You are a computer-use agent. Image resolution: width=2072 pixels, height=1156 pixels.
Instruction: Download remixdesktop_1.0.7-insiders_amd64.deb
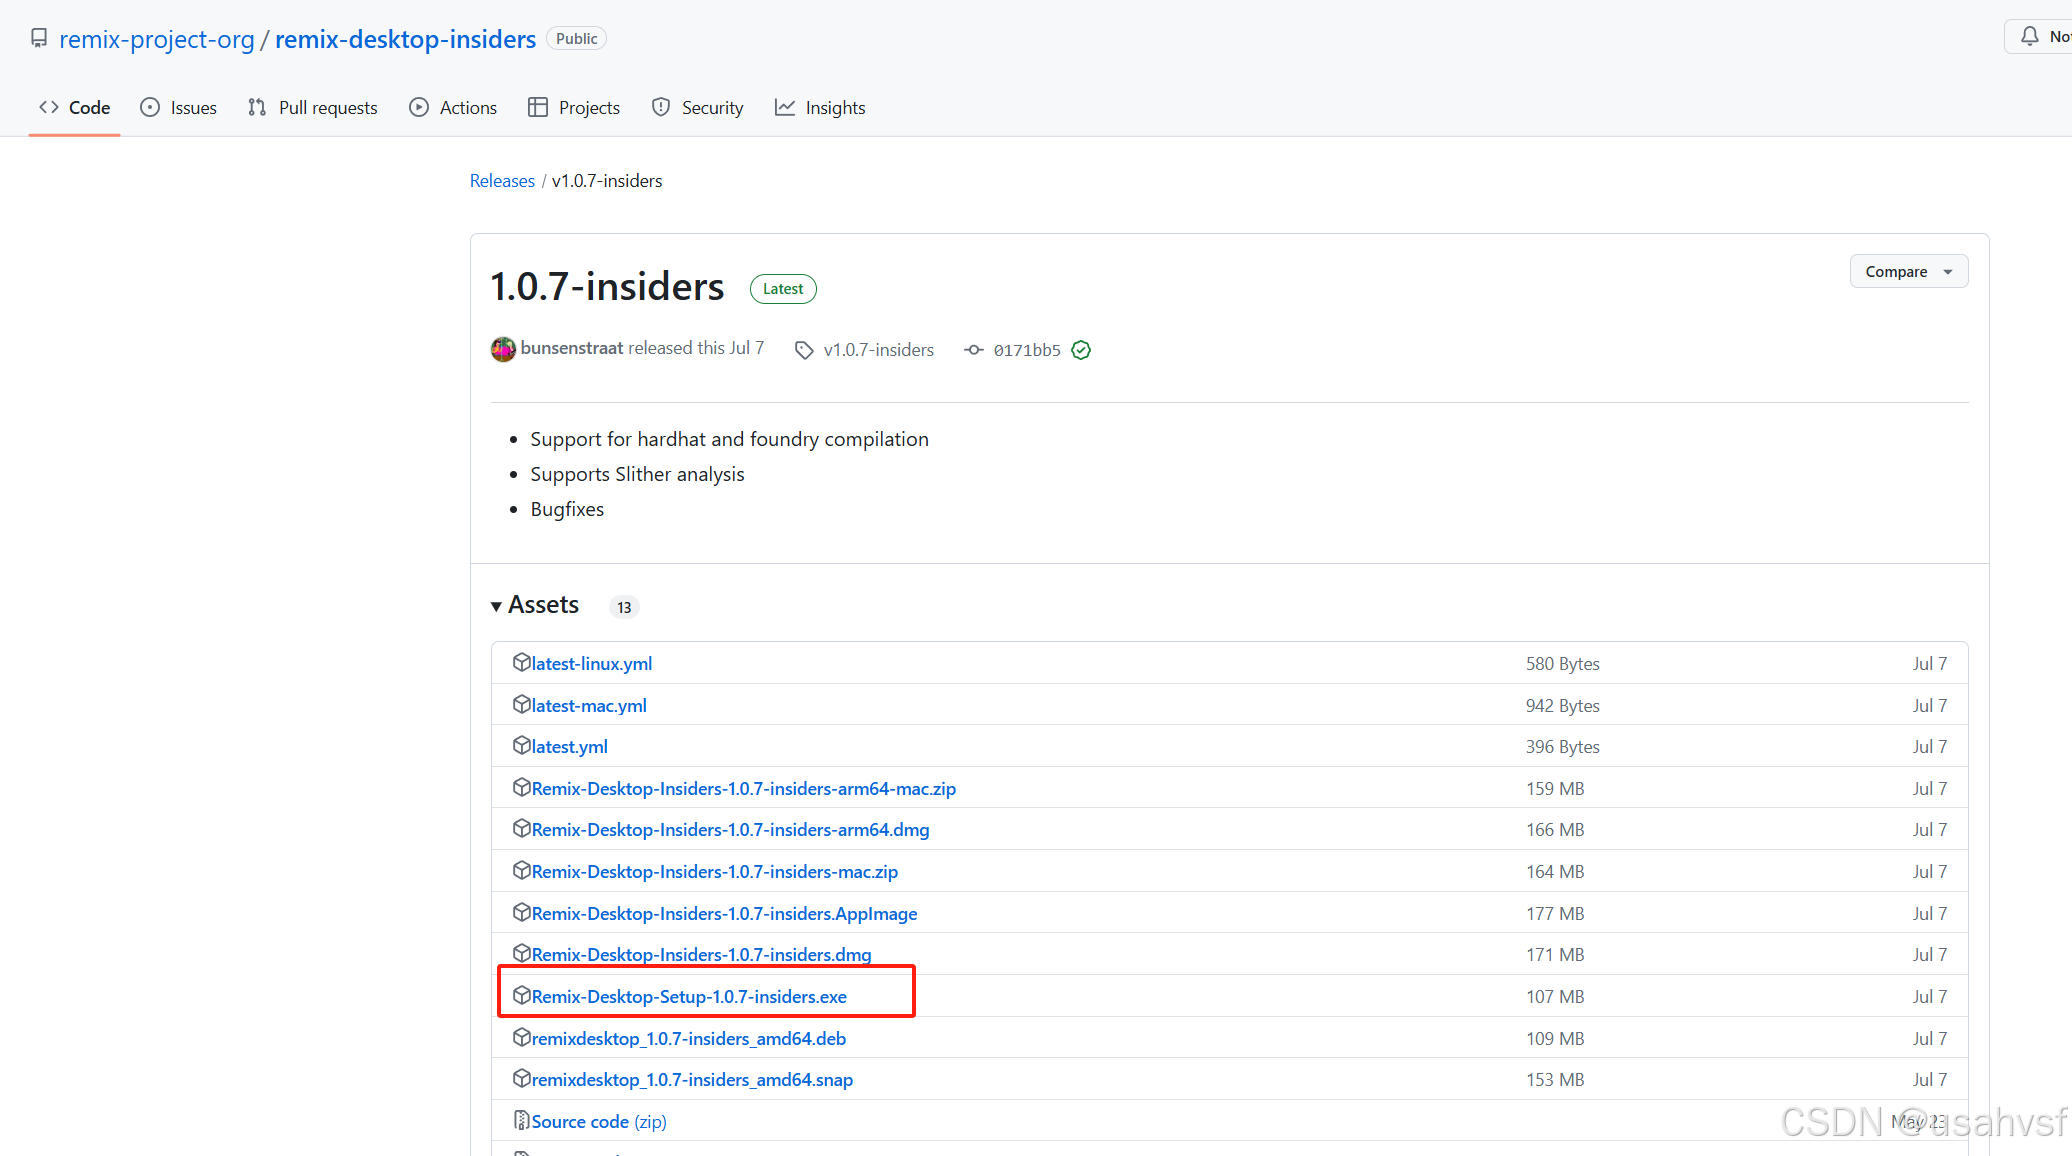coord(689,1039)
